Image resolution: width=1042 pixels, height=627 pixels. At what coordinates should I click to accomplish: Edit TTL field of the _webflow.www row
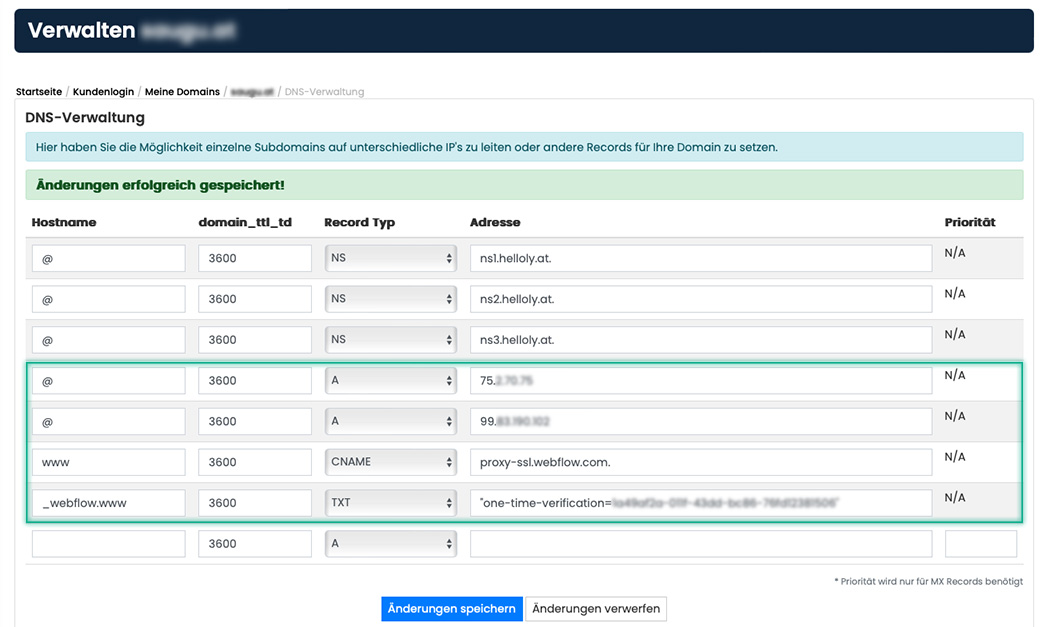pyautogui.click(x=255, y=503)
